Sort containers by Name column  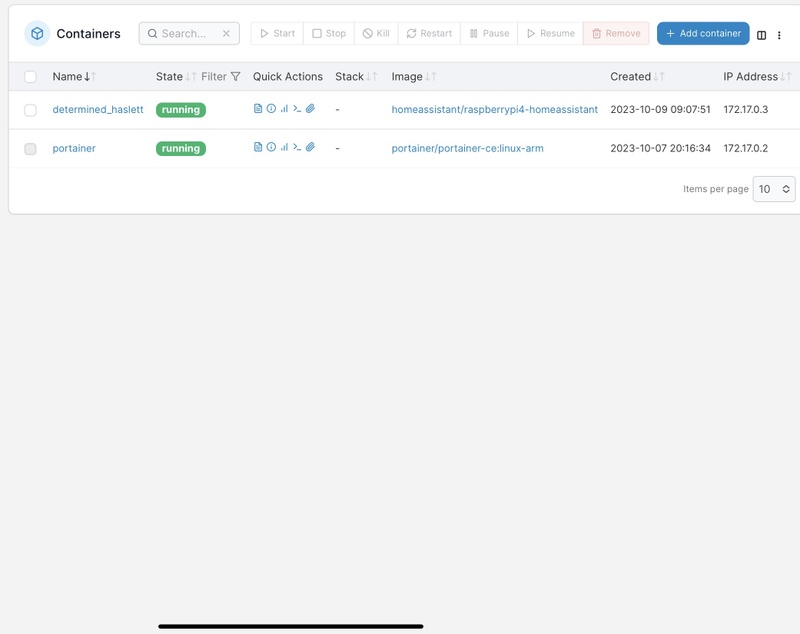[74, 77]
